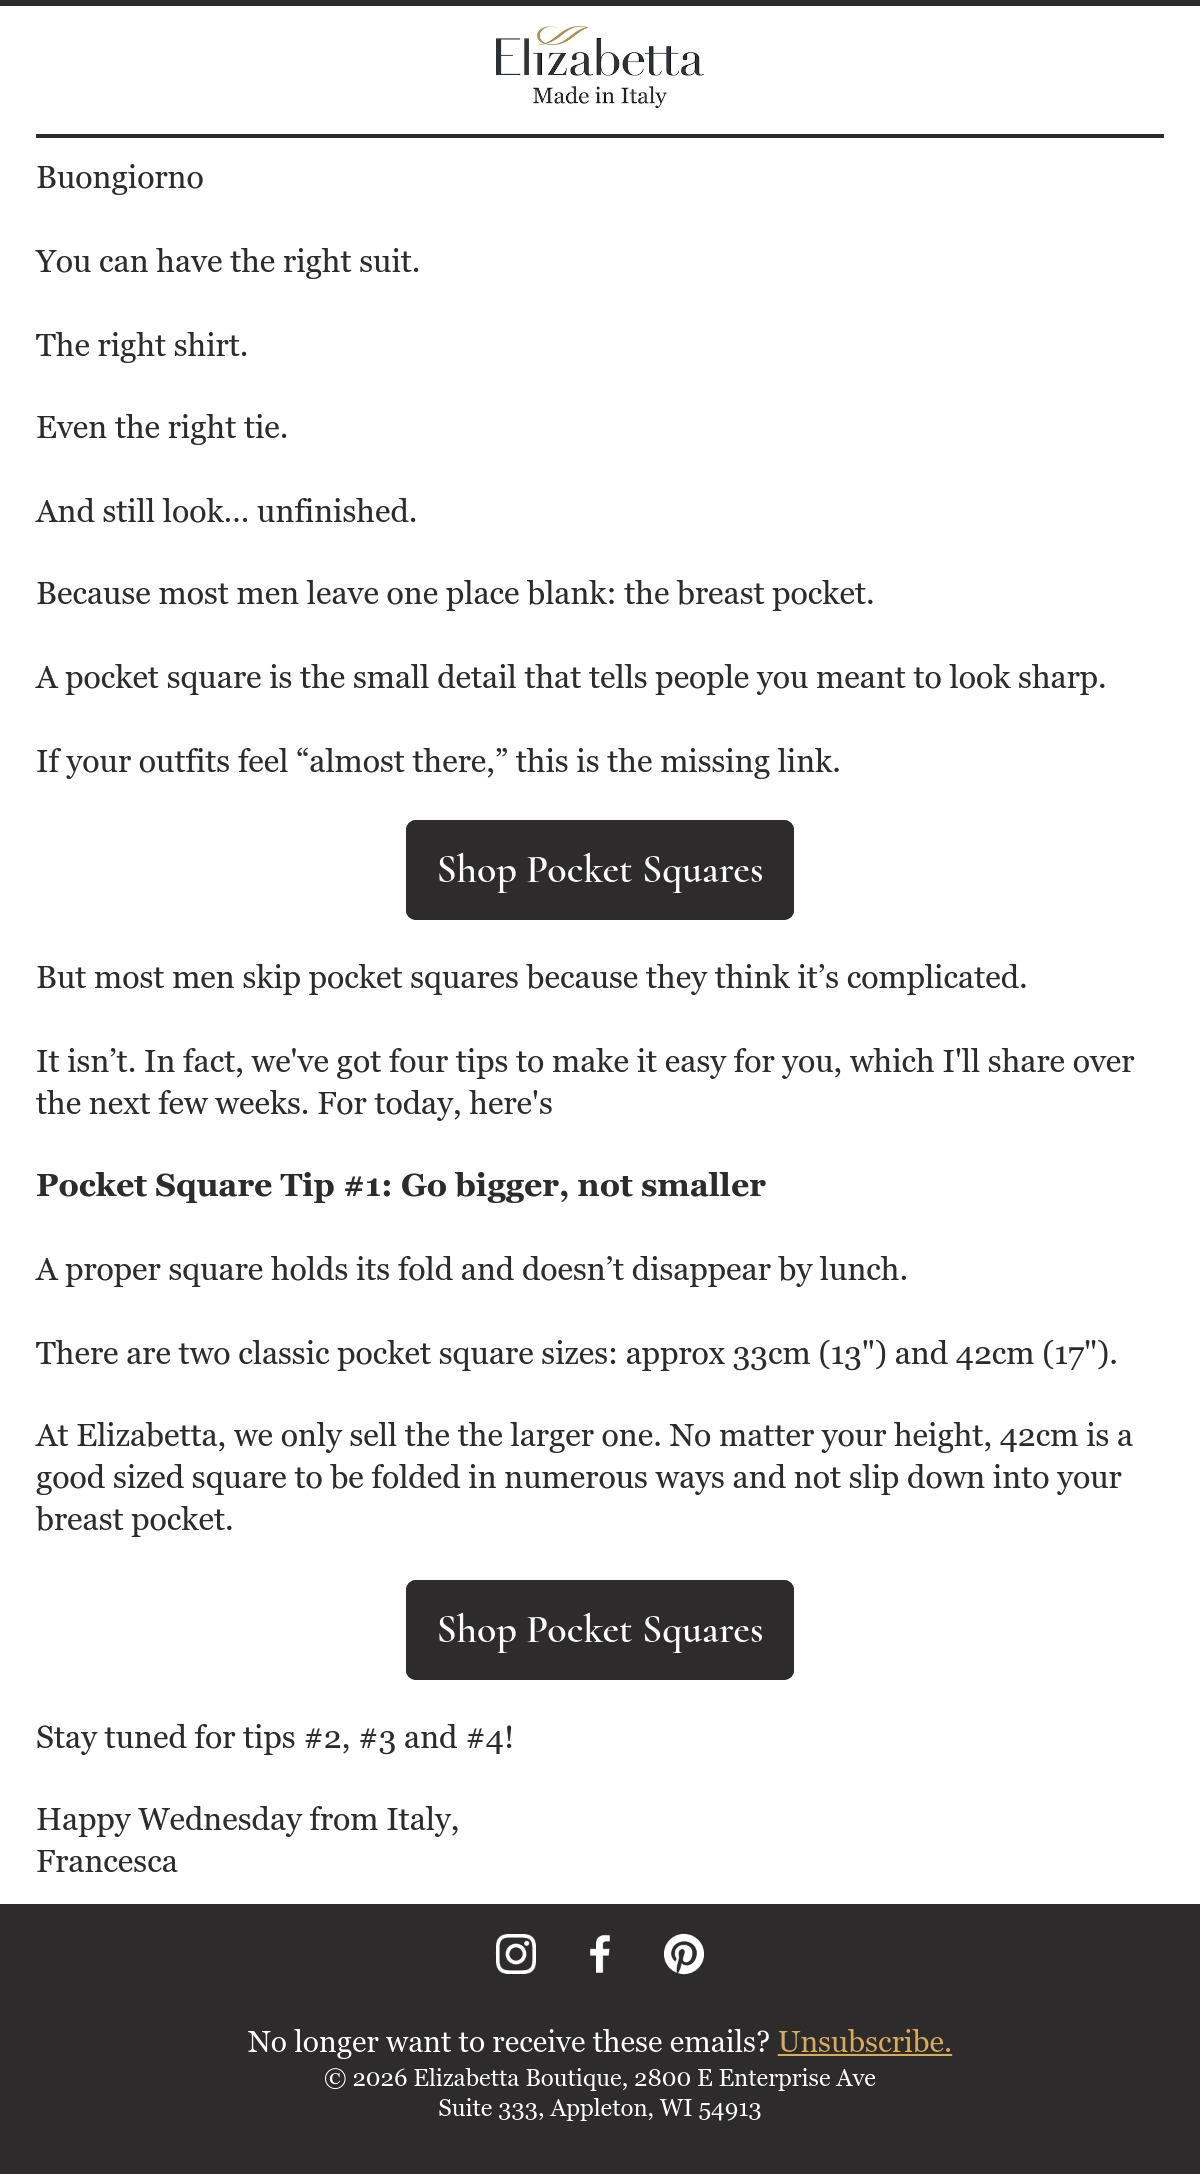
Task: Click the 'And still look… unfinished' line
Action: coord(227,511)
